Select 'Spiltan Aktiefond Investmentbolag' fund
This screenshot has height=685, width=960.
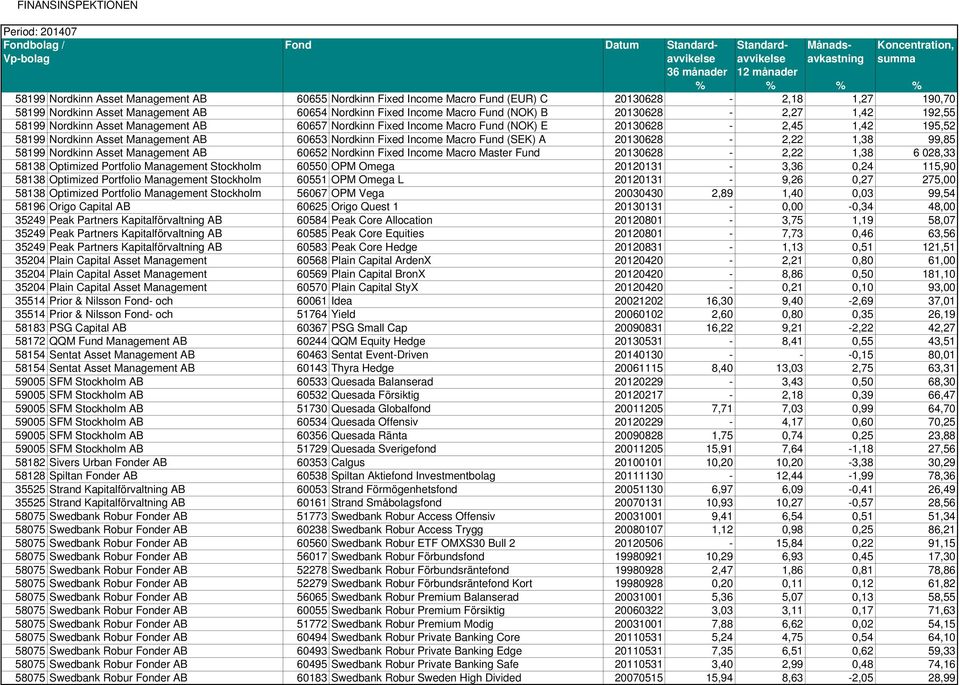coord(413,476)
